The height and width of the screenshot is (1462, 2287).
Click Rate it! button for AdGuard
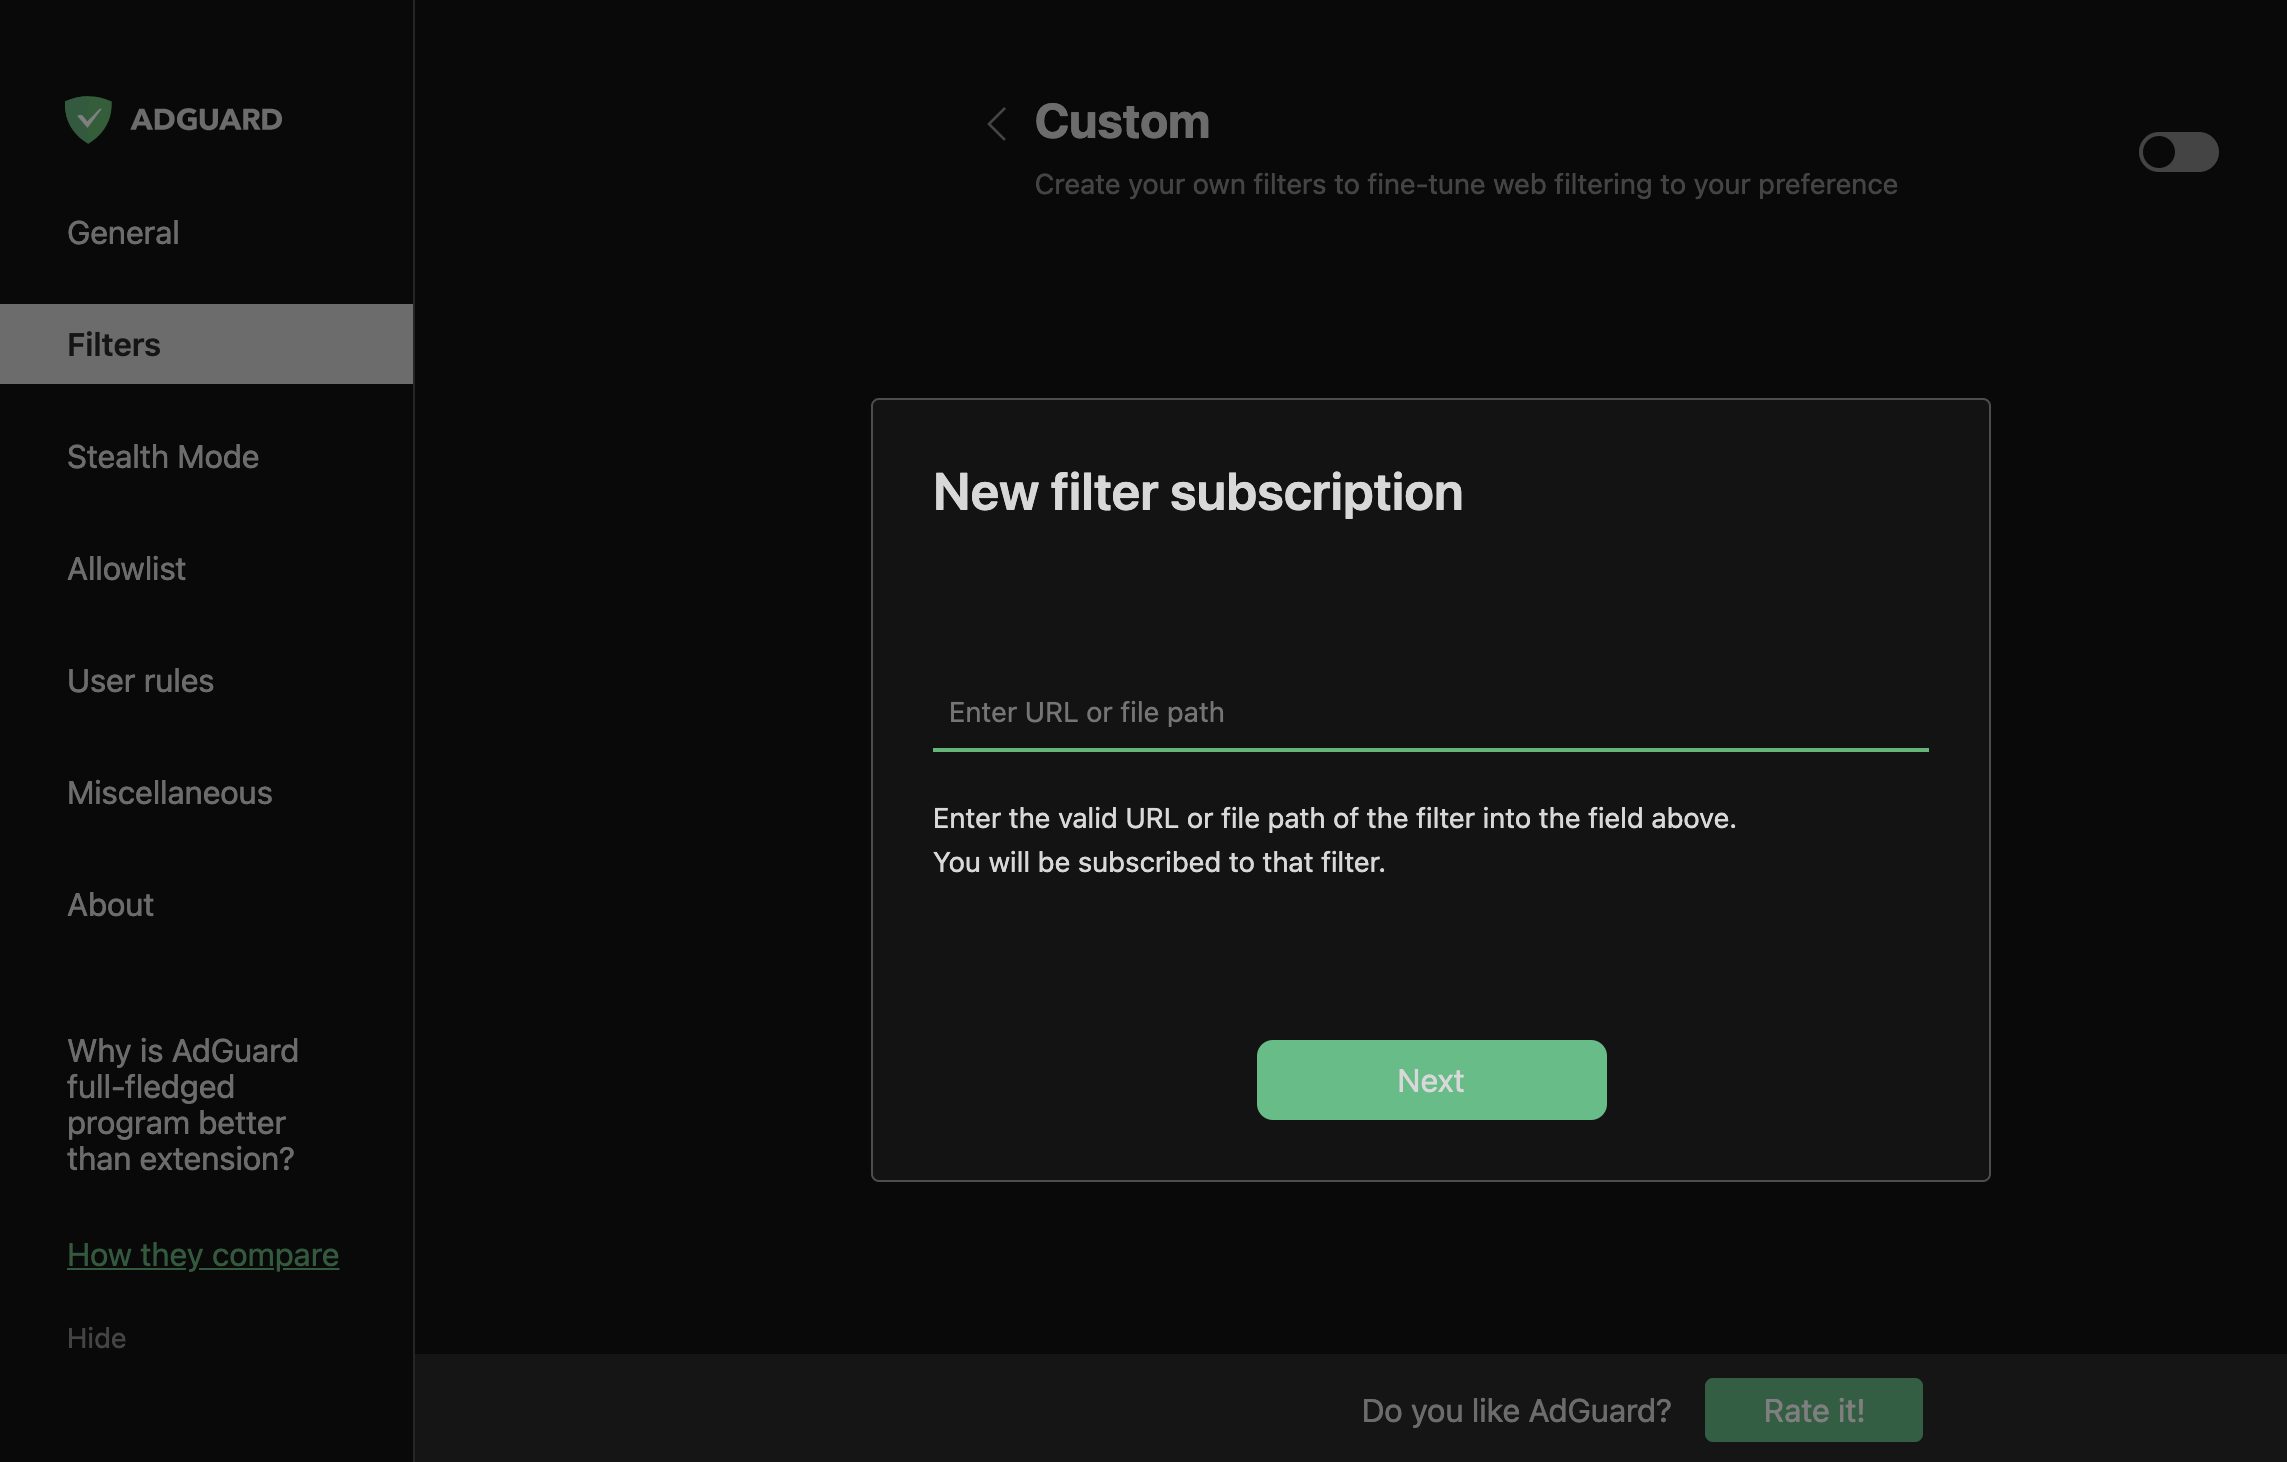coord(1814,1410)
